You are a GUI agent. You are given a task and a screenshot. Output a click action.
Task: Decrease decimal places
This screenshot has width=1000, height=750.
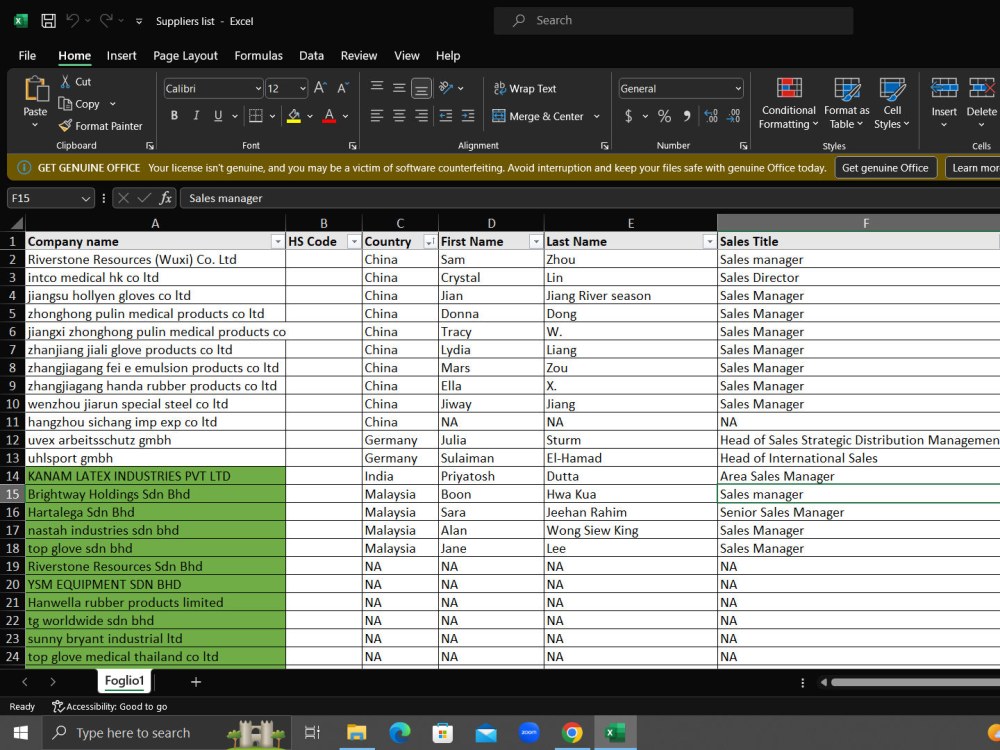(x=733, y=116)
